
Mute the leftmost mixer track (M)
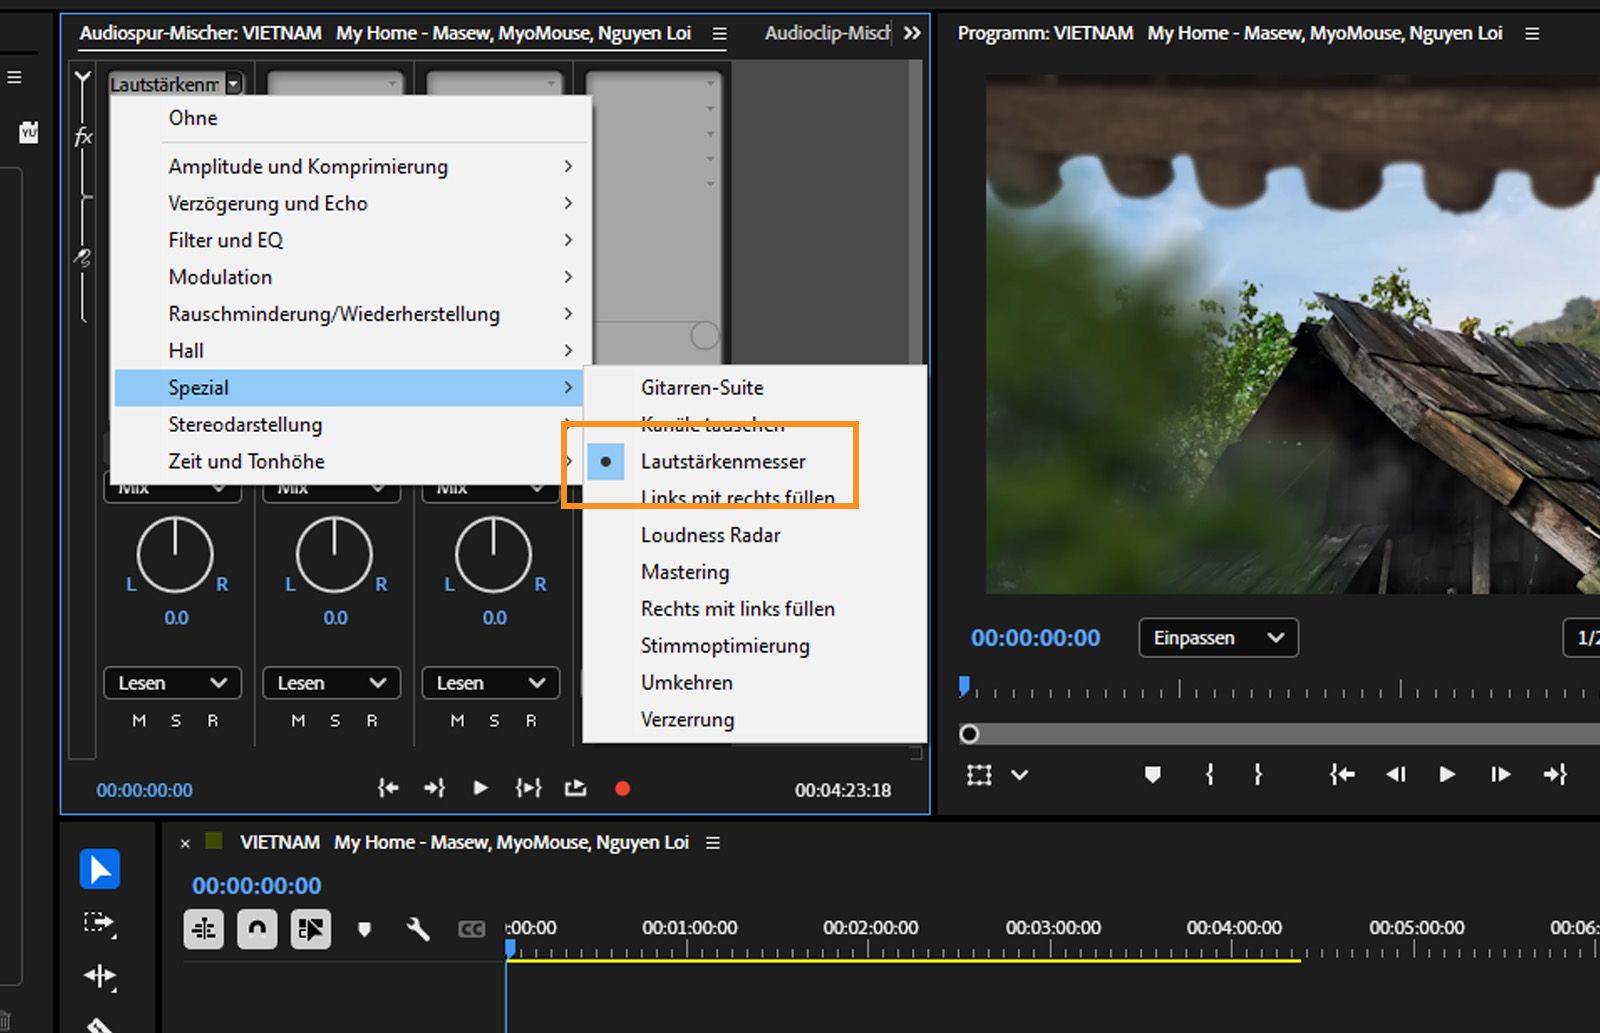pyautogui.click(x=139, y=720)
